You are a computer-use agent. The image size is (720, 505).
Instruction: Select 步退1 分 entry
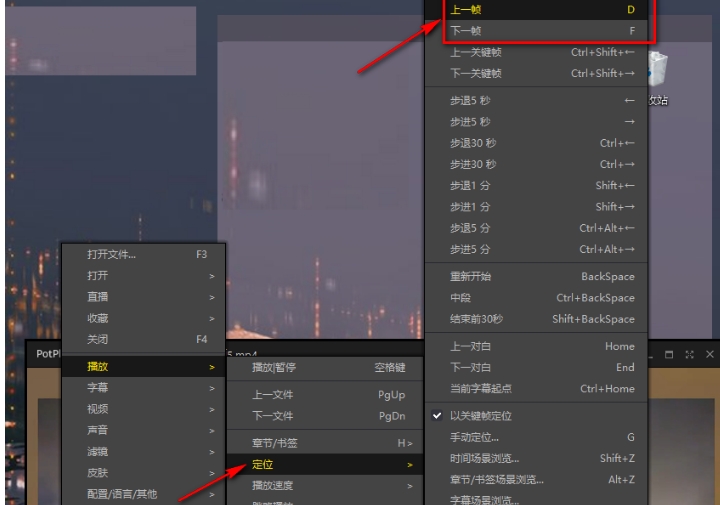pos(536,185)
